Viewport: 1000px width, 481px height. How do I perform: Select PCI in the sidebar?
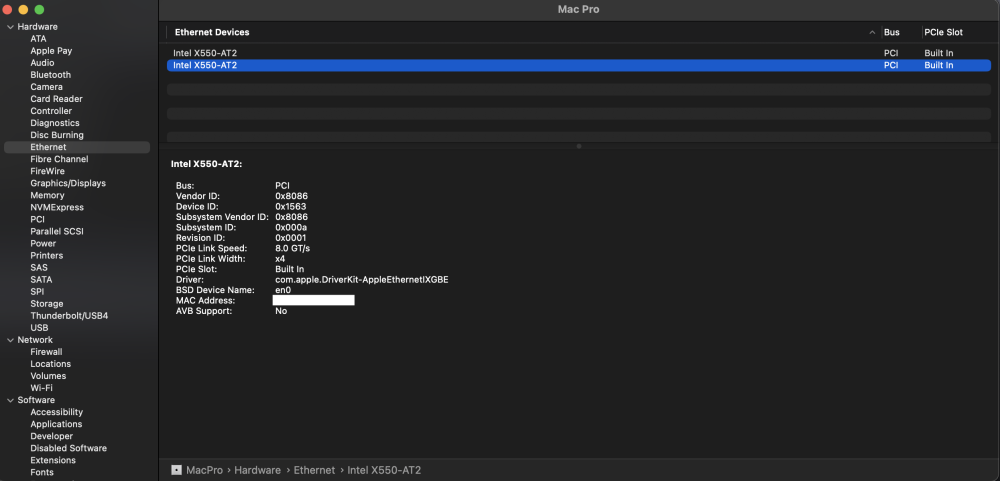click(x=38, y=219)
